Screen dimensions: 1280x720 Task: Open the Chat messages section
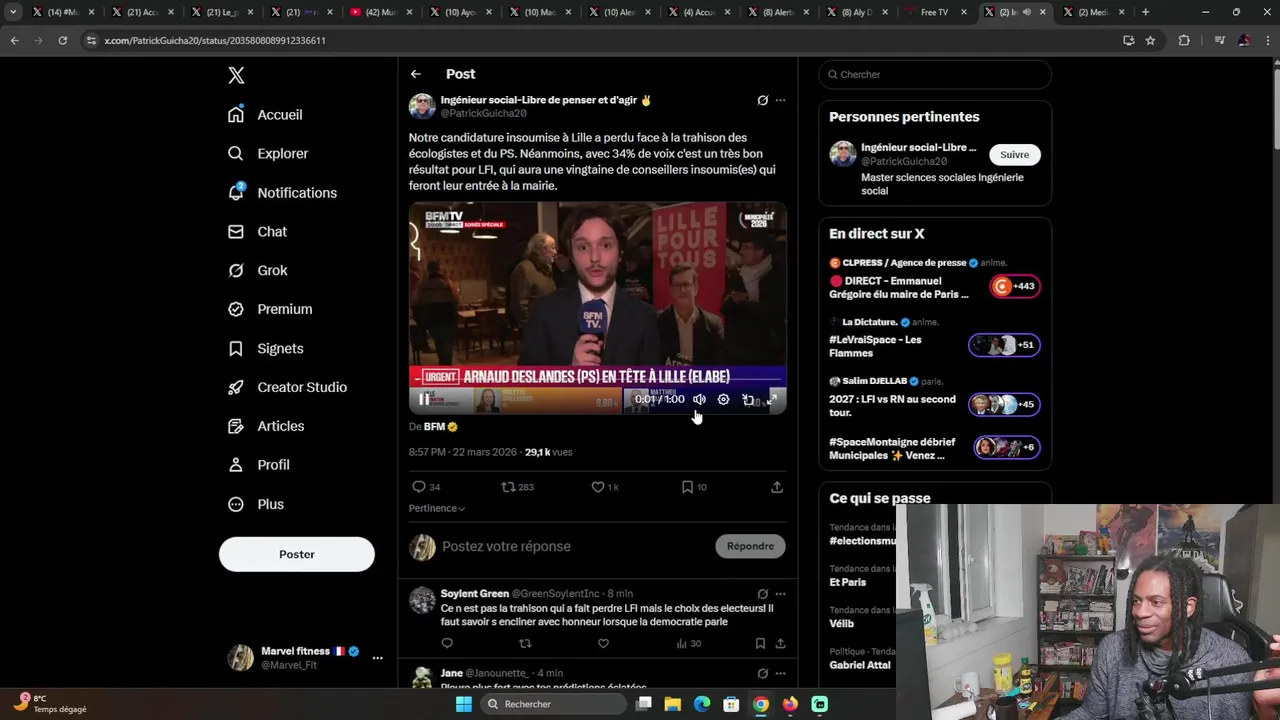pos(257,232)
